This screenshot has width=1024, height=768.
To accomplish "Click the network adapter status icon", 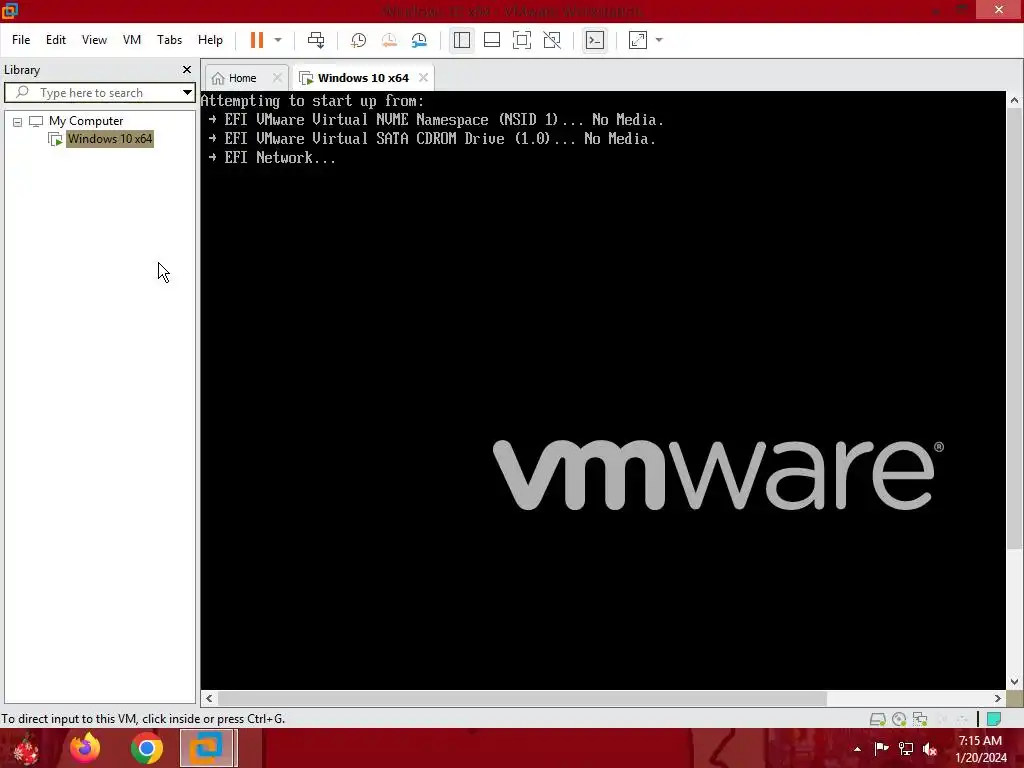I will click(x=920, y=719).
